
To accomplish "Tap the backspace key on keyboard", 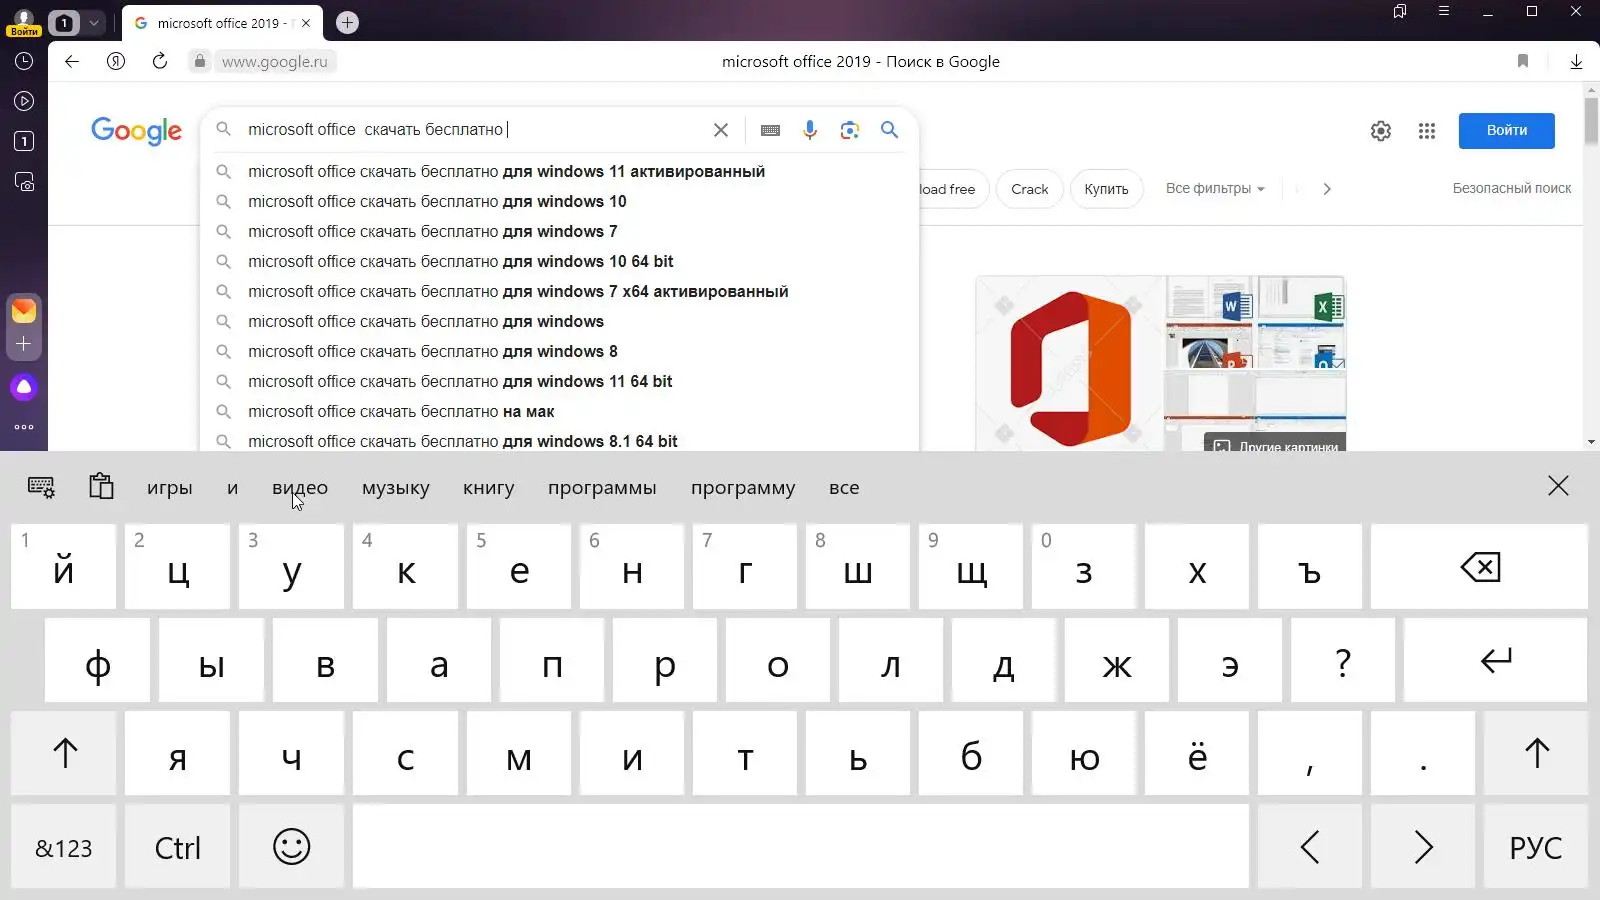I will coord(1479,567).
